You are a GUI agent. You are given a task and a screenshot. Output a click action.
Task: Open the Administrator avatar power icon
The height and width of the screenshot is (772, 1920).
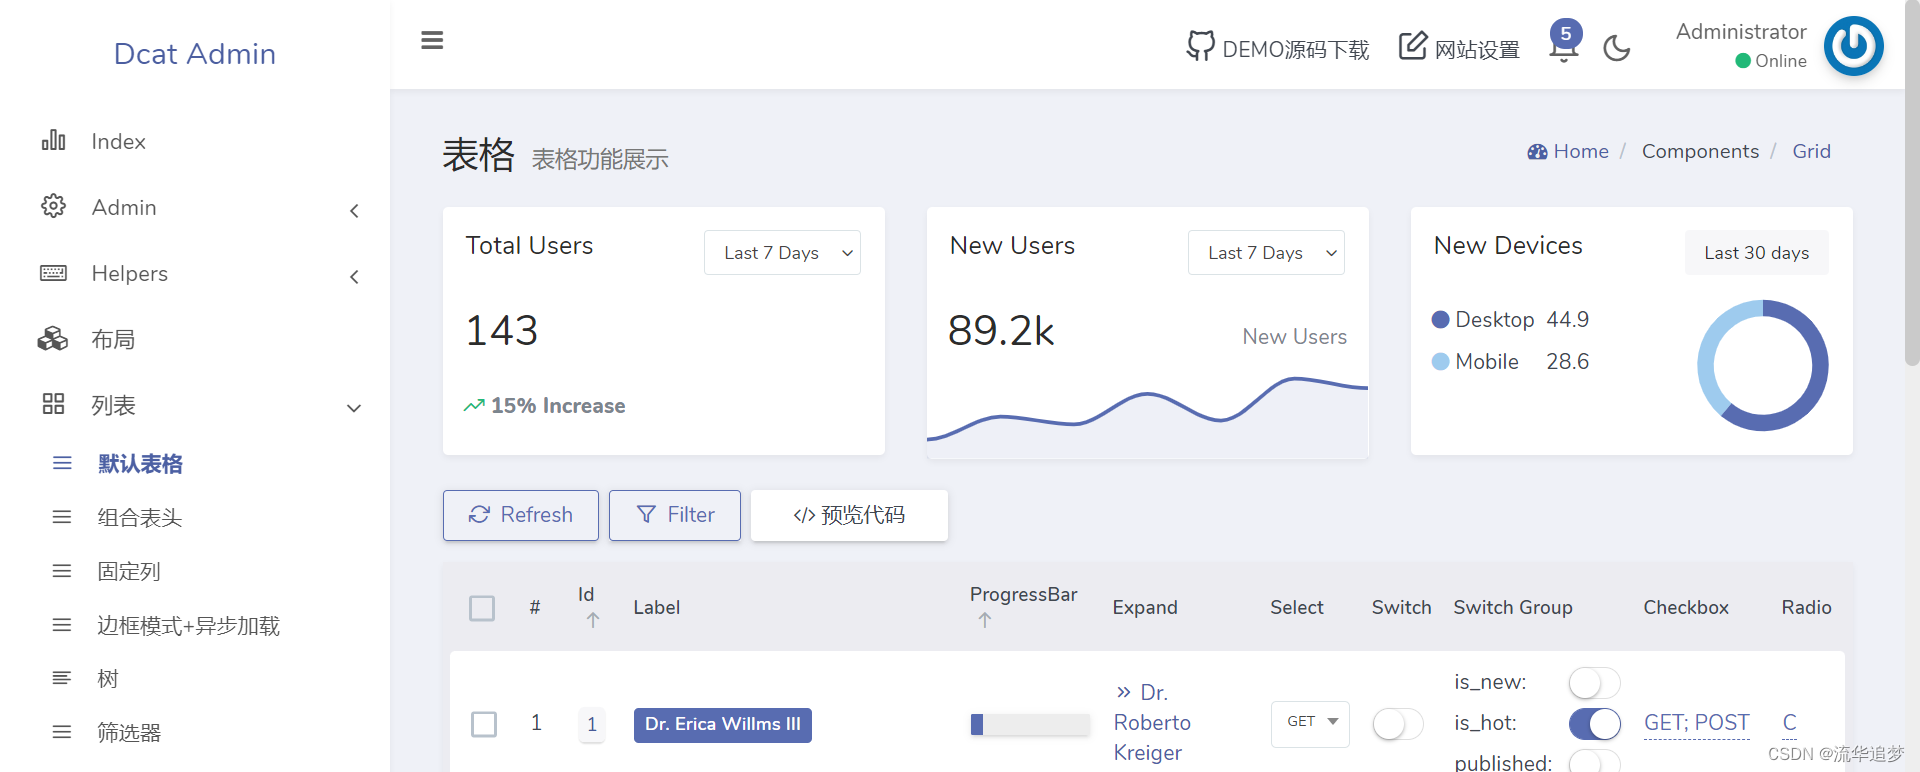click(x=1853, y=46)
